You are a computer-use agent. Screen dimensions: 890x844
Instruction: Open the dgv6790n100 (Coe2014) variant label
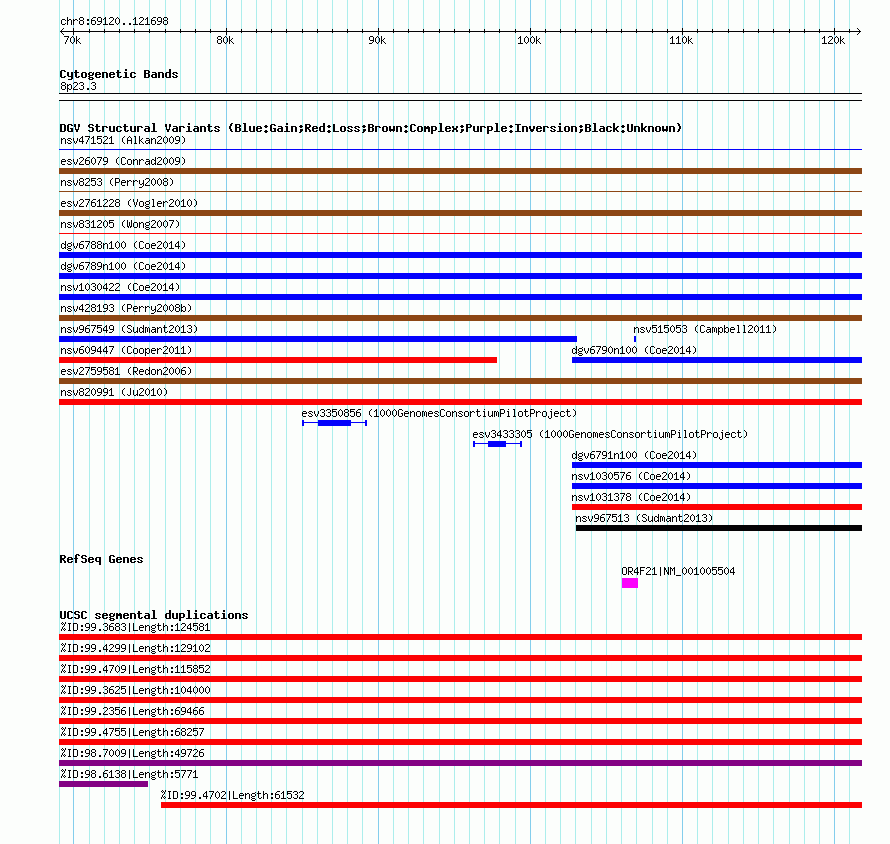(634, 350)
